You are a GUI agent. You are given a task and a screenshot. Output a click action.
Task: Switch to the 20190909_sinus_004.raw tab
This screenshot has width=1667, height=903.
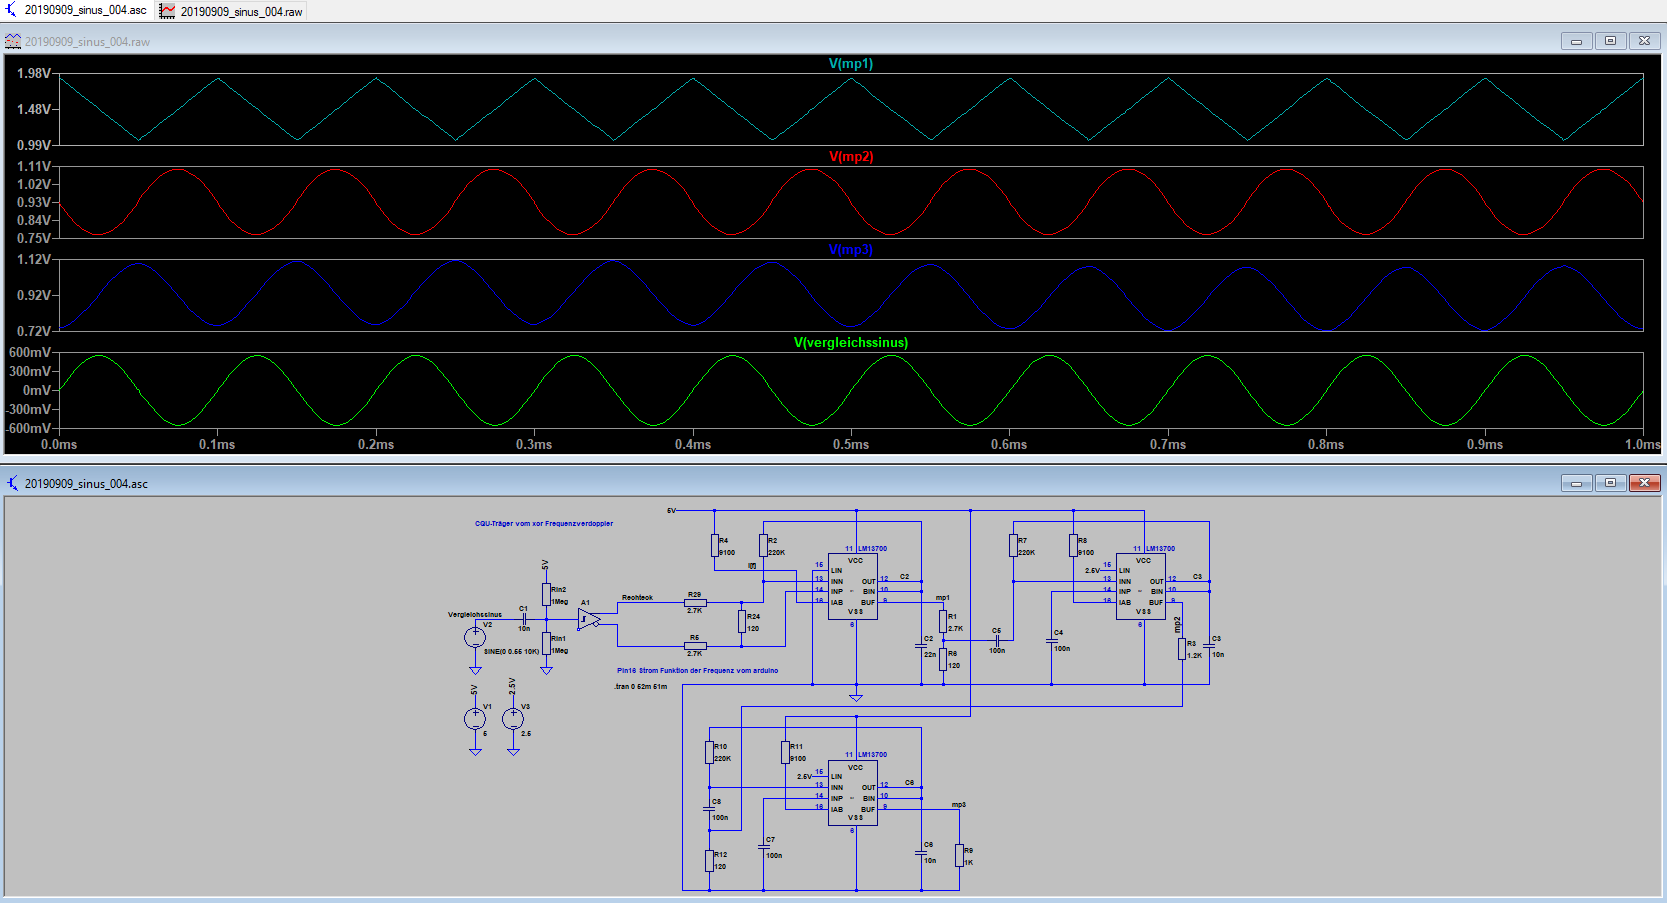pos(231,11)
